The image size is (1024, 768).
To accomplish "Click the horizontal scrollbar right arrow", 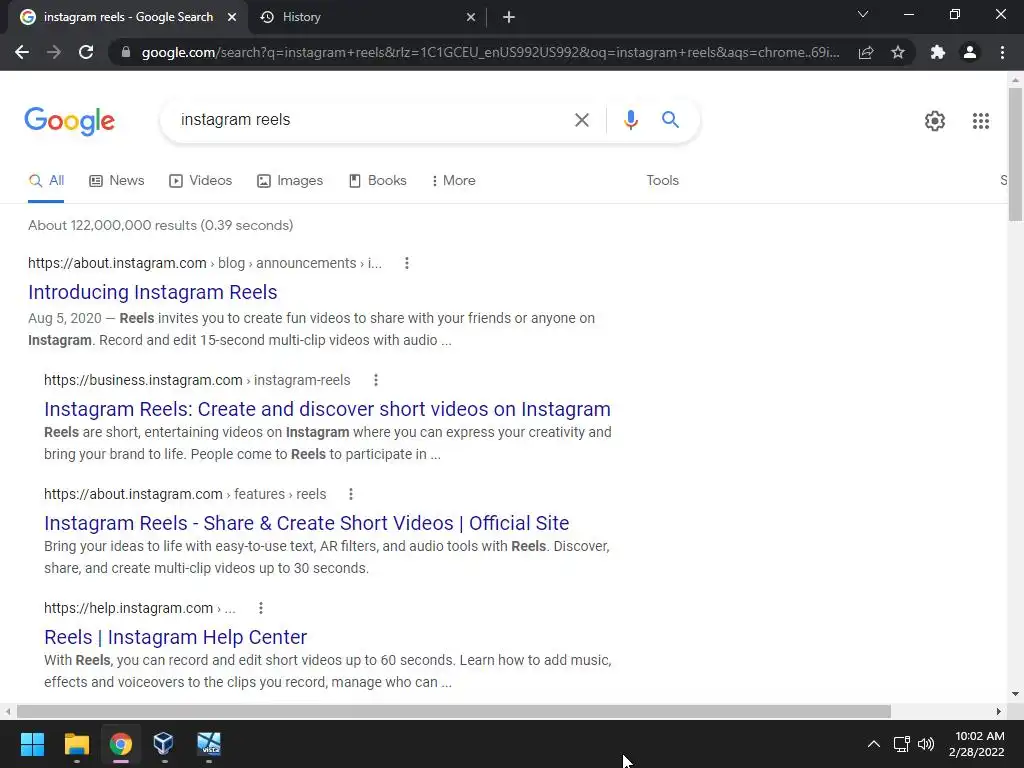I will point(999,711).
